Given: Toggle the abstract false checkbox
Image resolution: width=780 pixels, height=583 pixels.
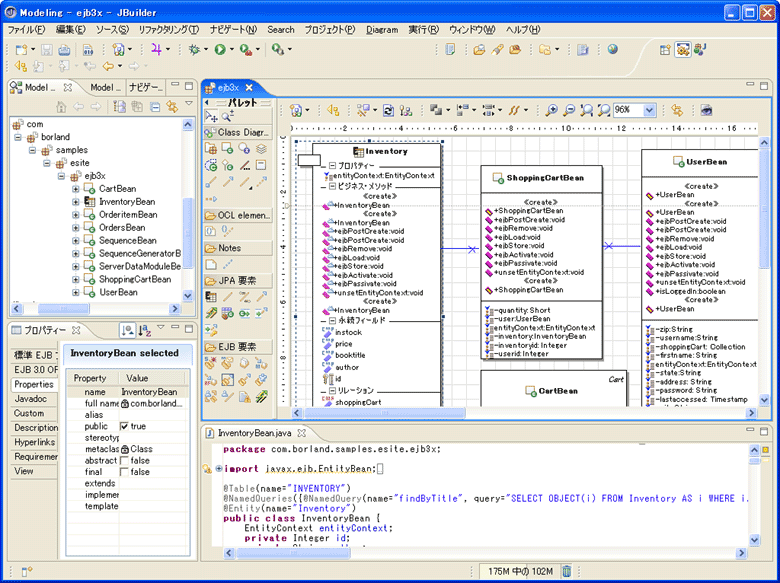Looking at the screenshot, I should click(x=124, y=461).
